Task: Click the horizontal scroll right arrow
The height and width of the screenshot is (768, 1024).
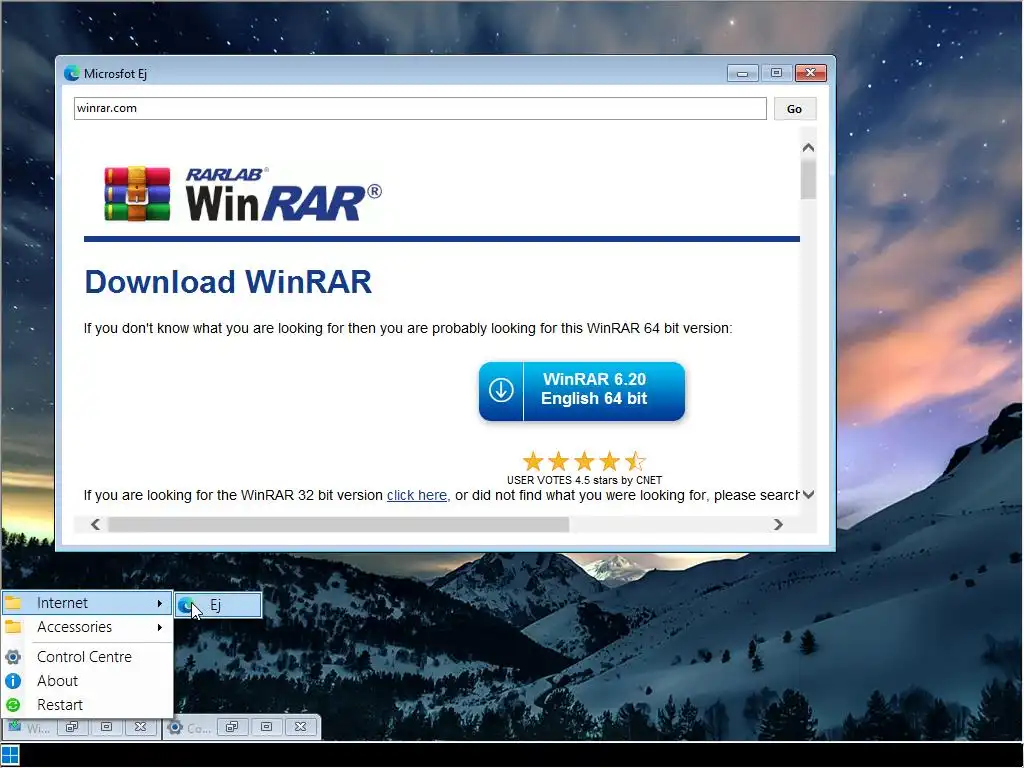Action: coord(778,524)
